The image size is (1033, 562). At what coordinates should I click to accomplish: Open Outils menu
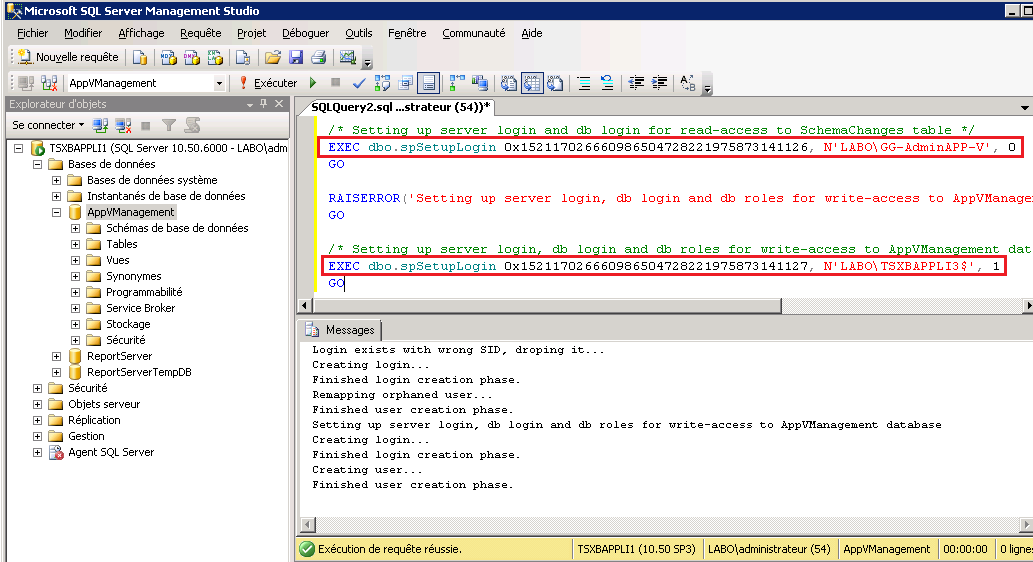(358, 33)
